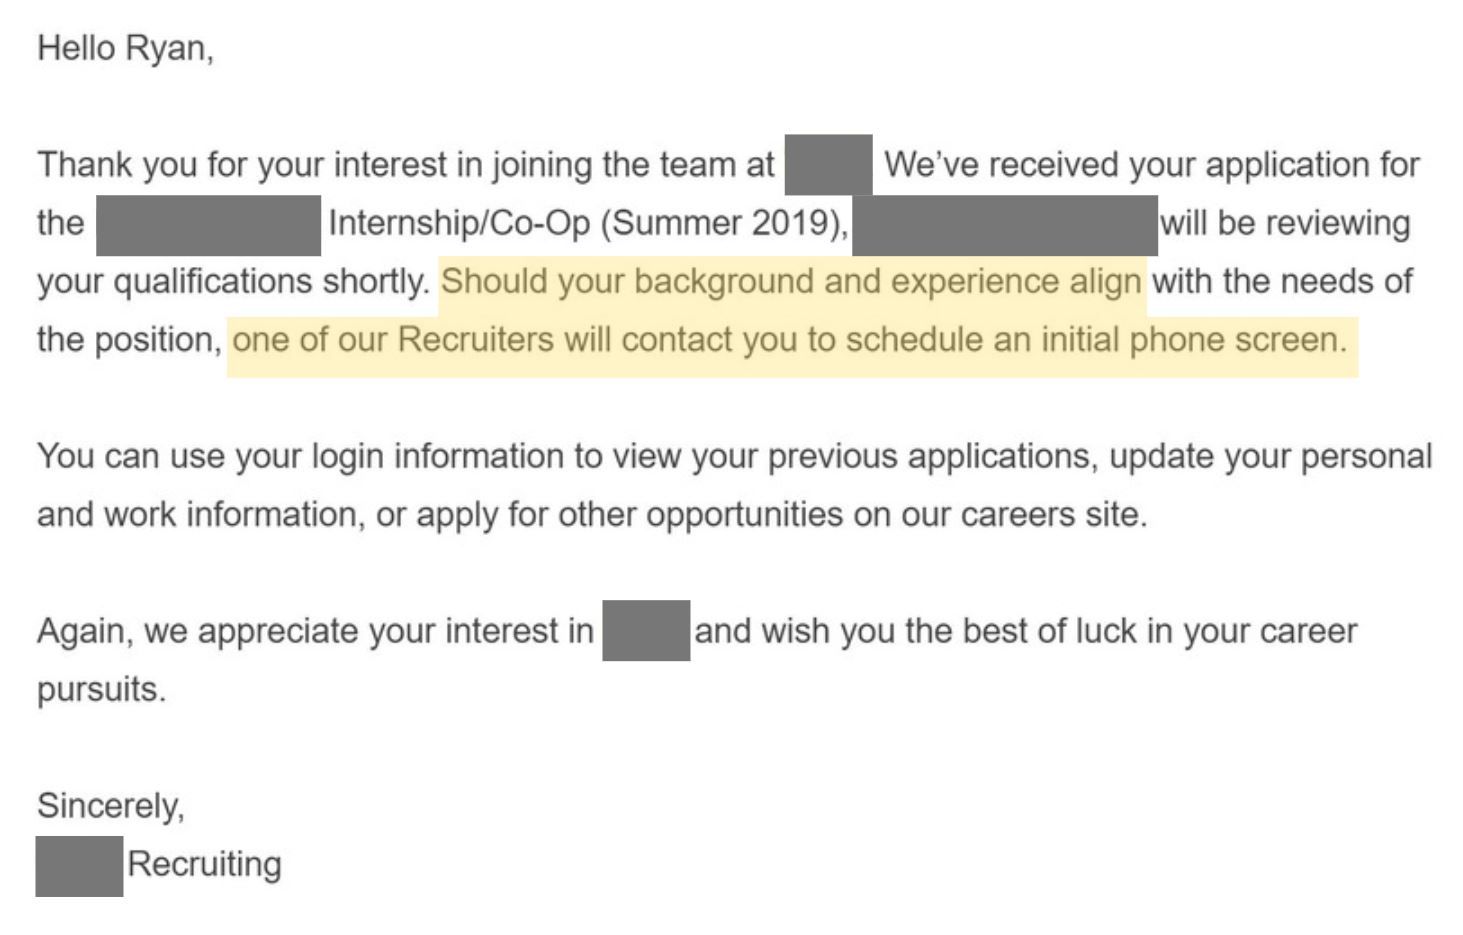1463x935 pixels.
Task: Click the redacted block before 'Recruiting' signature
Action: click(79, 866)
